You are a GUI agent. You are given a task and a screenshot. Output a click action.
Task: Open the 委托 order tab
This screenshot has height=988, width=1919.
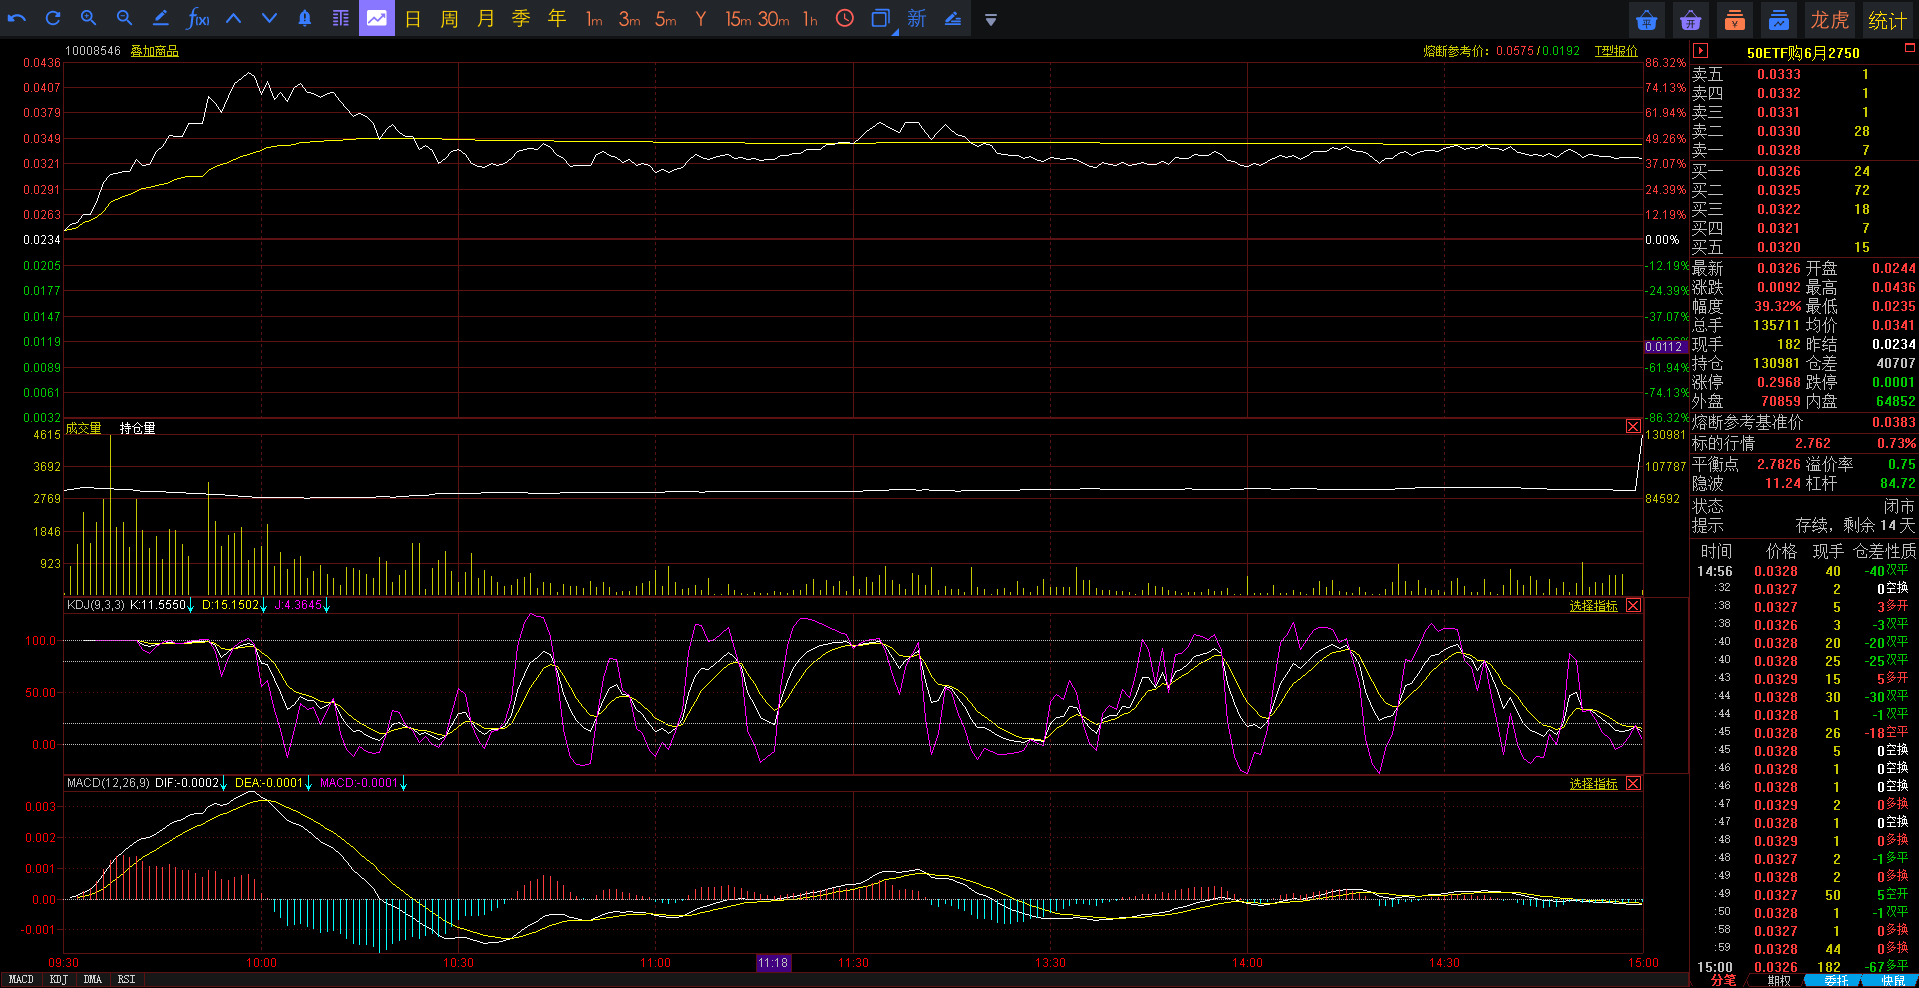(1836, 980)
